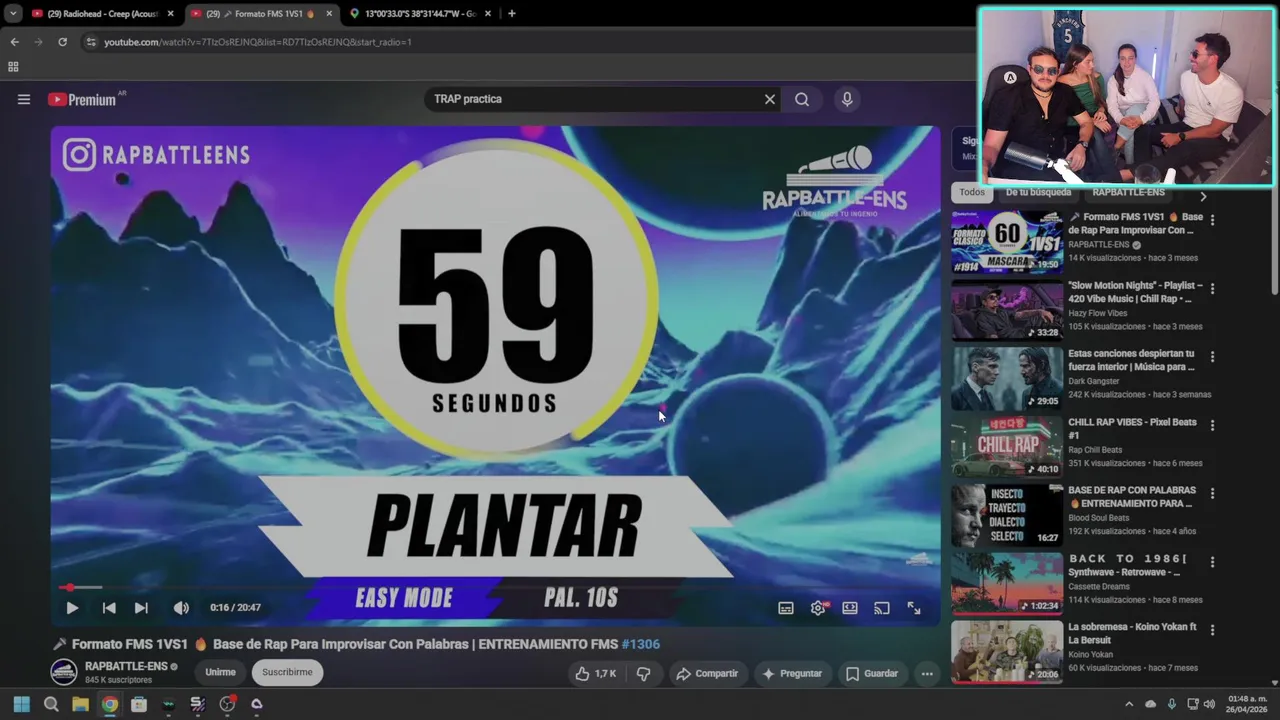Cast the video with play on TV icon
This screenshot has width=1280, height=720.
tap(881, 608)
